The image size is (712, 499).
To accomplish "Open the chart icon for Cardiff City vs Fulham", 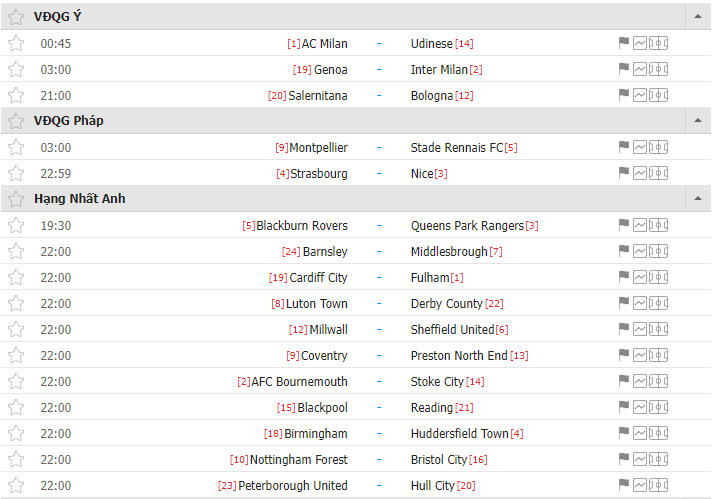I will (640, 277).
